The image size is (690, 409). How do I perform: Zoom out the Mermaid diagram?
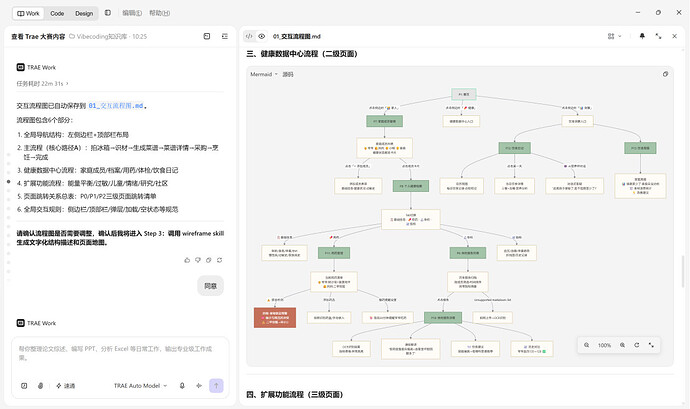(587, 345)
